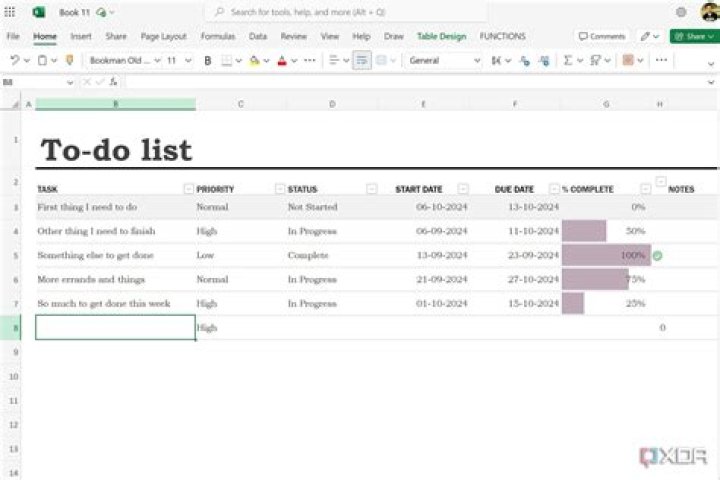Select cell 'First thing I need to do'
The image size is (720, 480).
click(115, 207)
